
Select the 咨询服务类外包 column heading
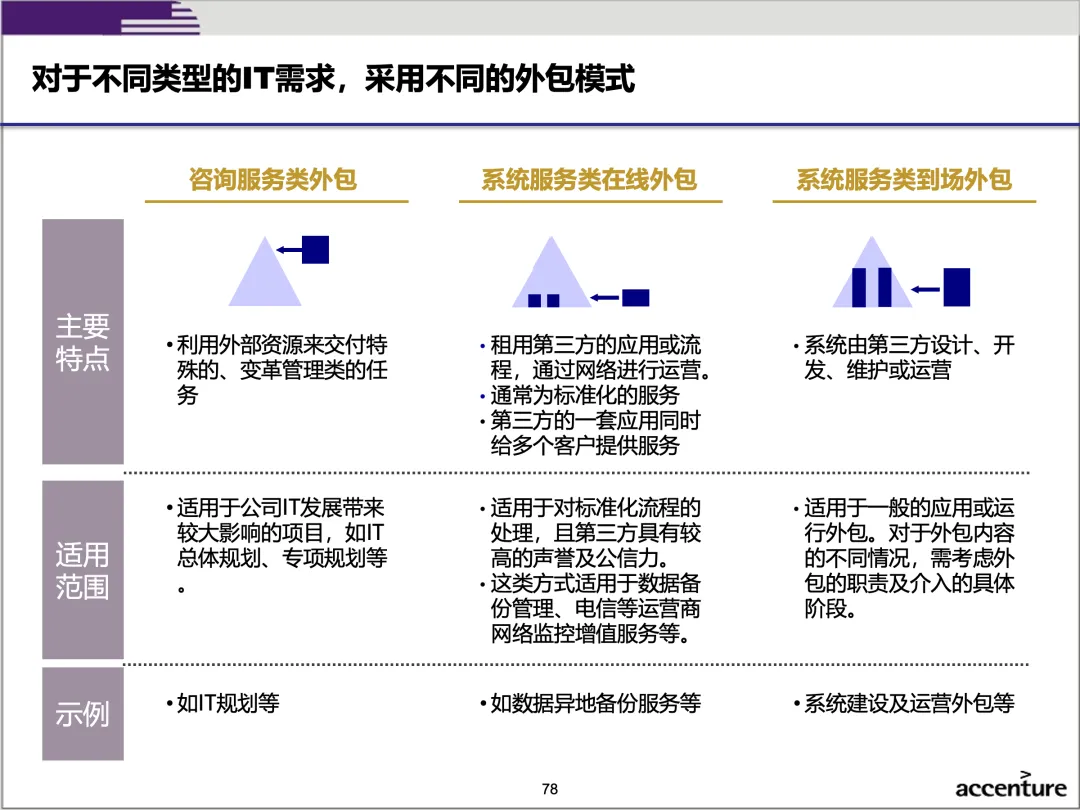point(273,179)
